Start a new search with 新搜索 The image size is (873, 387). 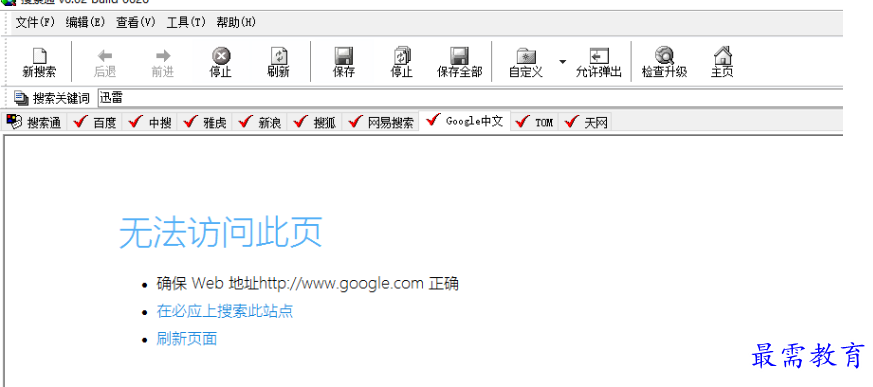coord(39,62)
